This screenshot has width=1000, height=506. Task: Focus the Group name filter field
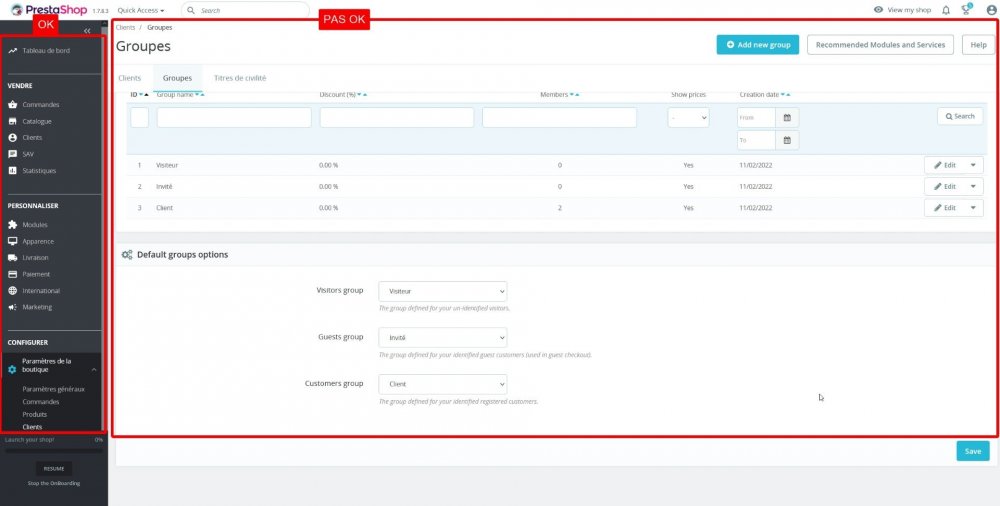pos(234,117)
